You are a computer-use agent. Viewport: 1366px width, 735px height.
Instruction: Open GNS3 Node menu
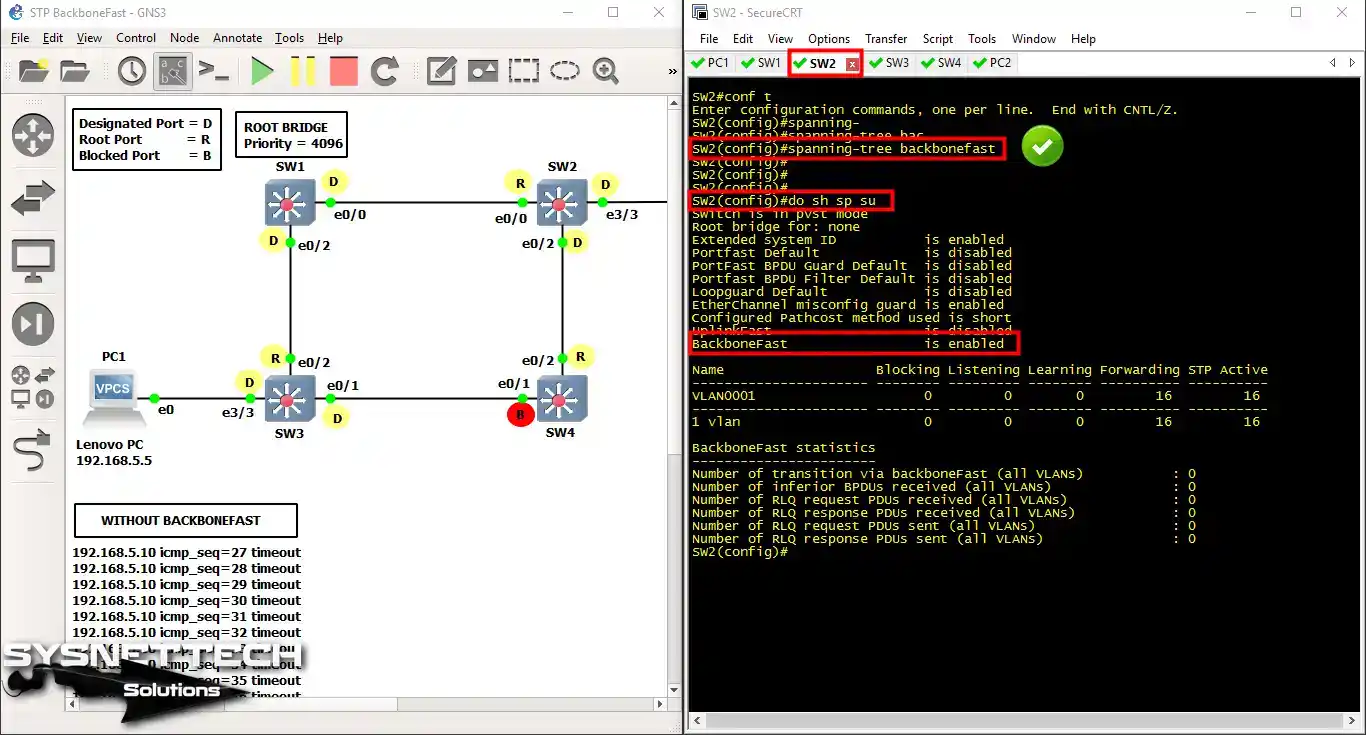[185, 38]
